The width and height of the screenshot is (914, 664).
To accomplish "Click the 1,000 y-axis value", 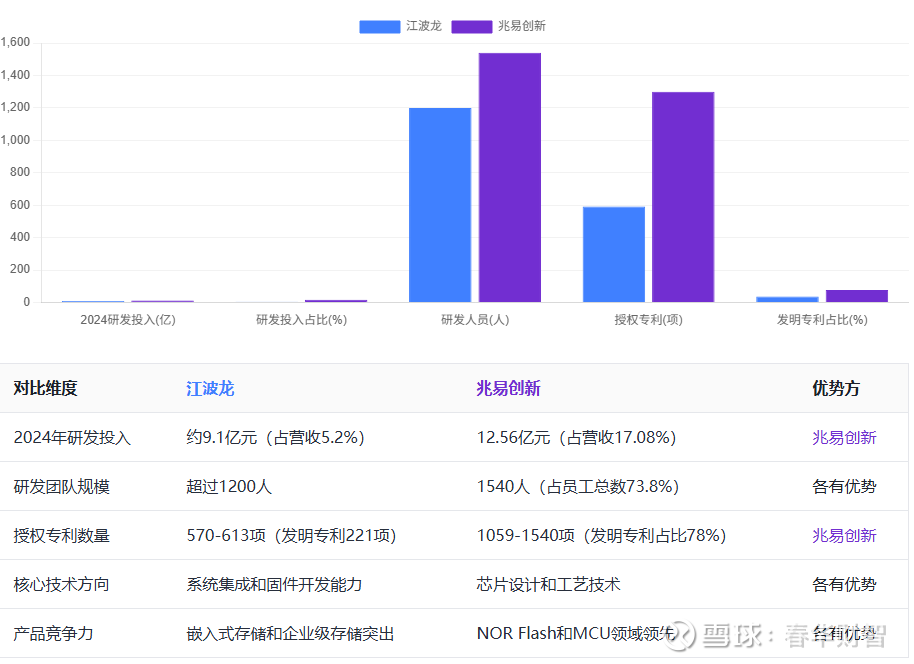I will [15, 139].
